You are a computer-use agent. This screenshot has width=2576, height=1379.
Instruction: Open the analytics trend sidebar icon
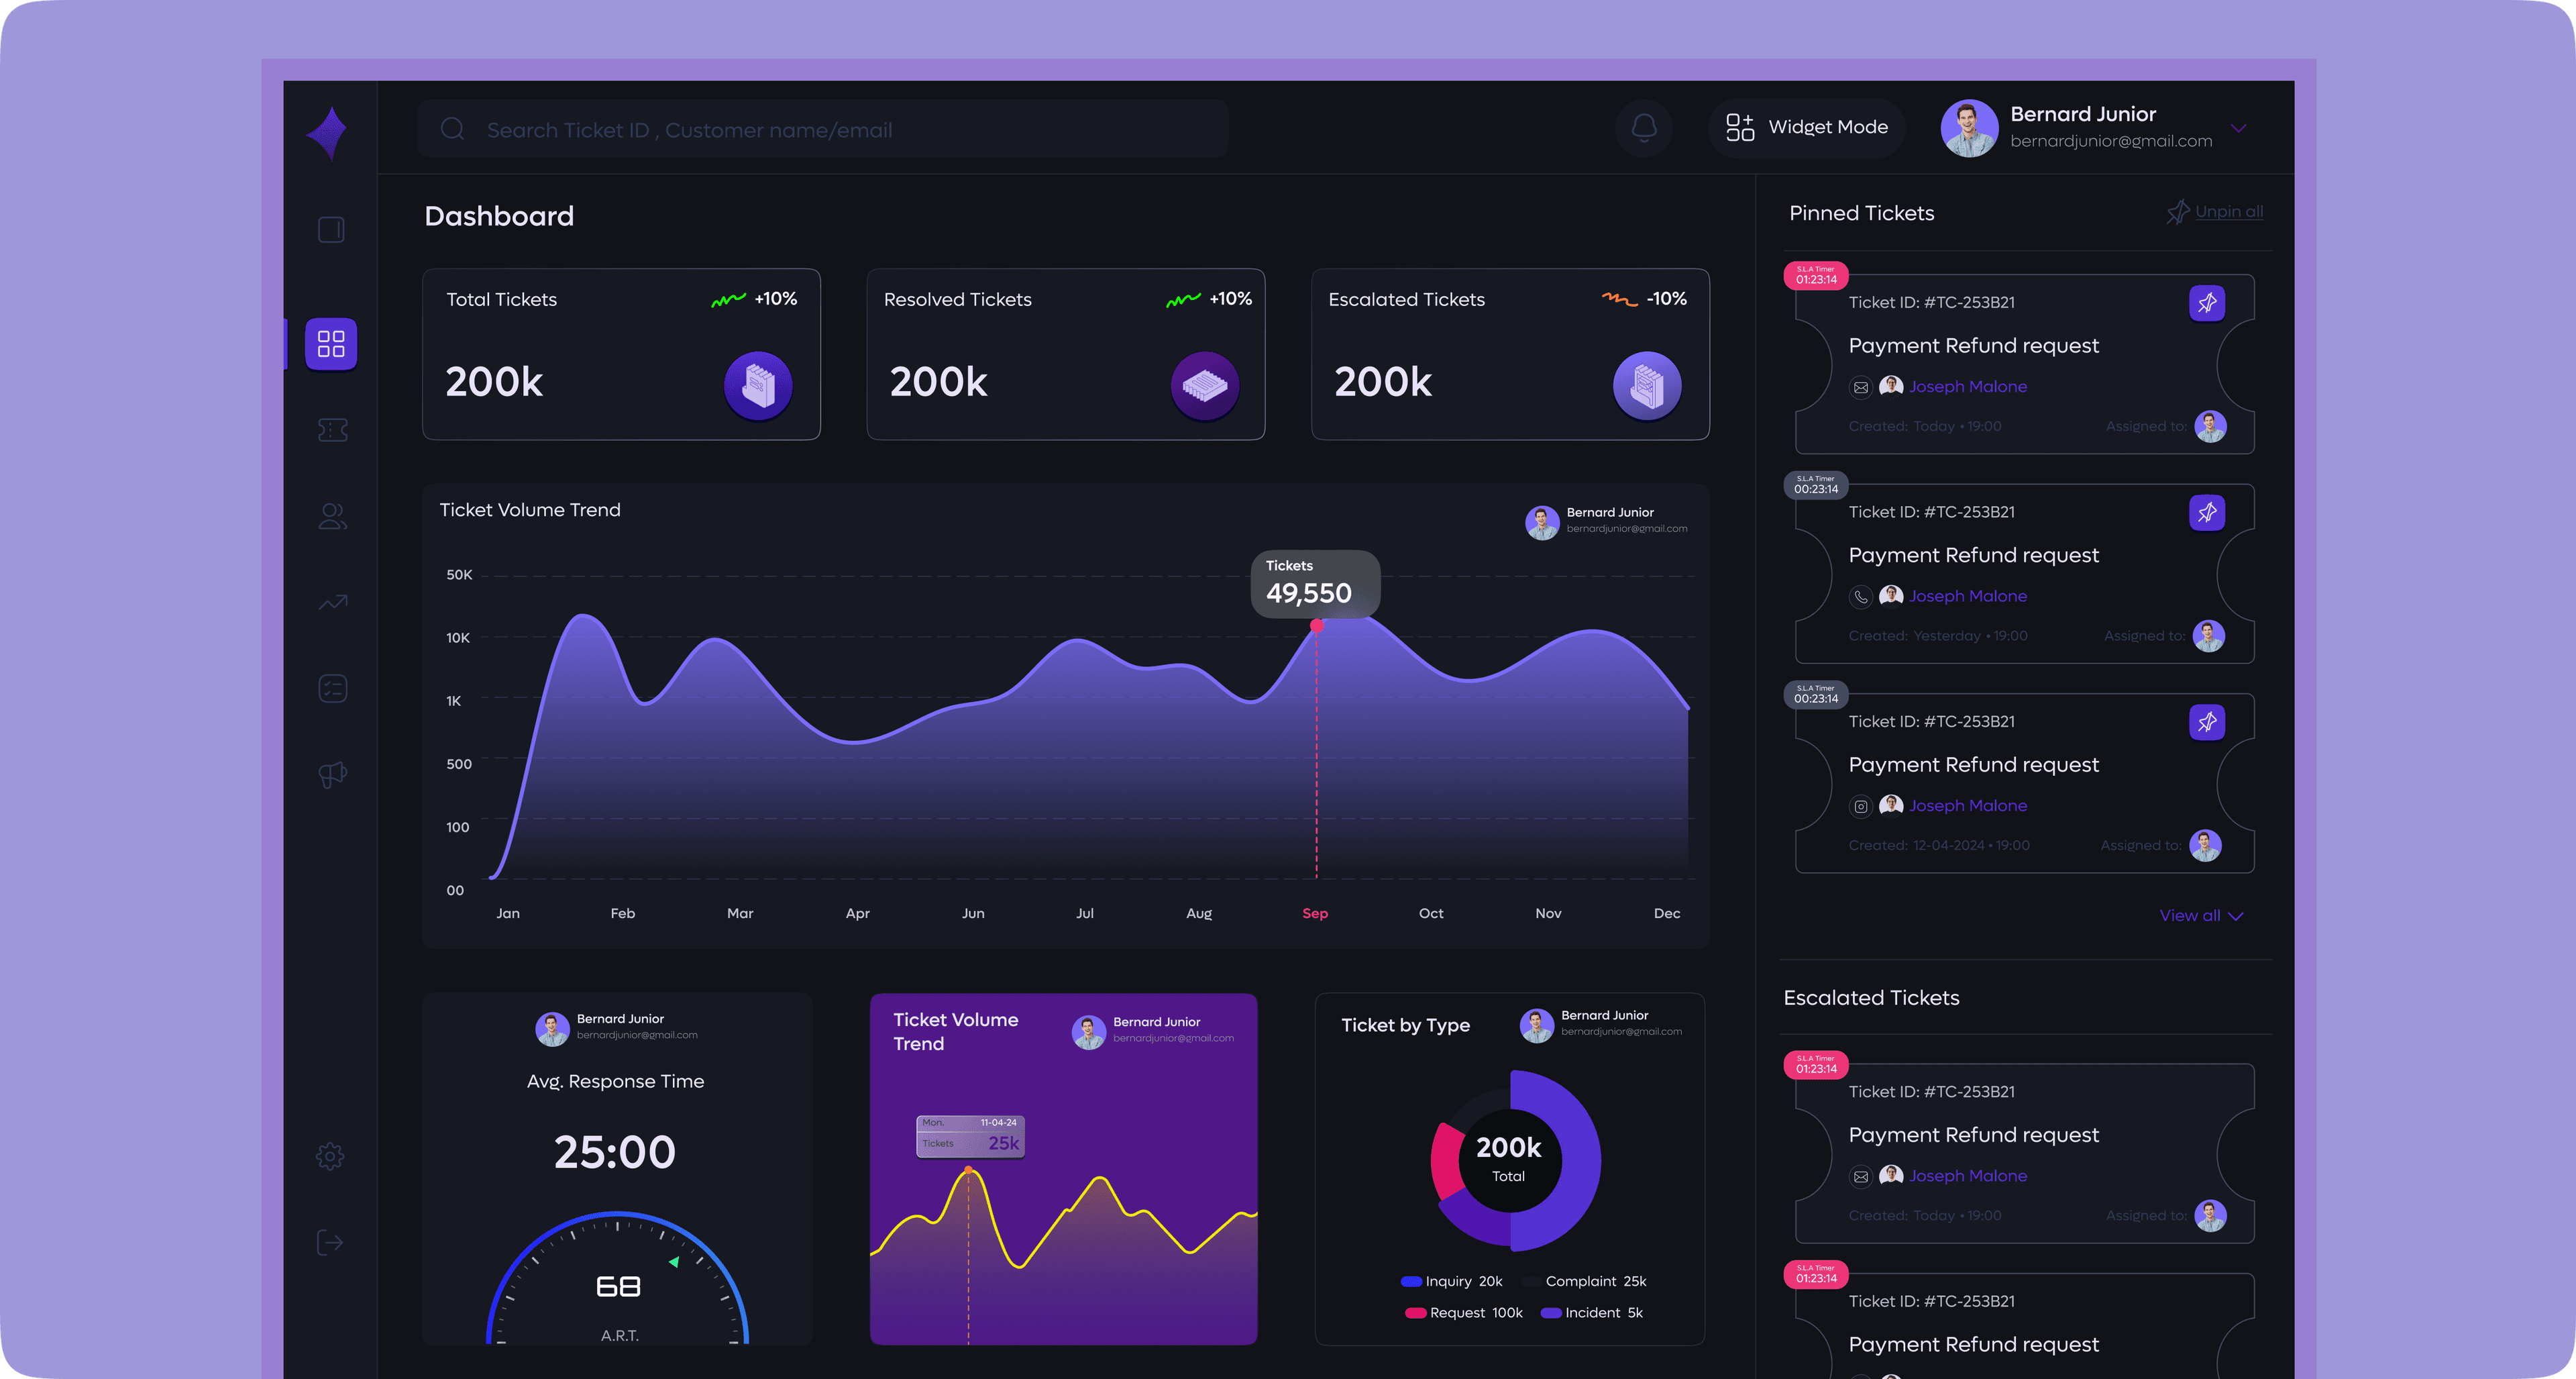[x=332, y=602]
